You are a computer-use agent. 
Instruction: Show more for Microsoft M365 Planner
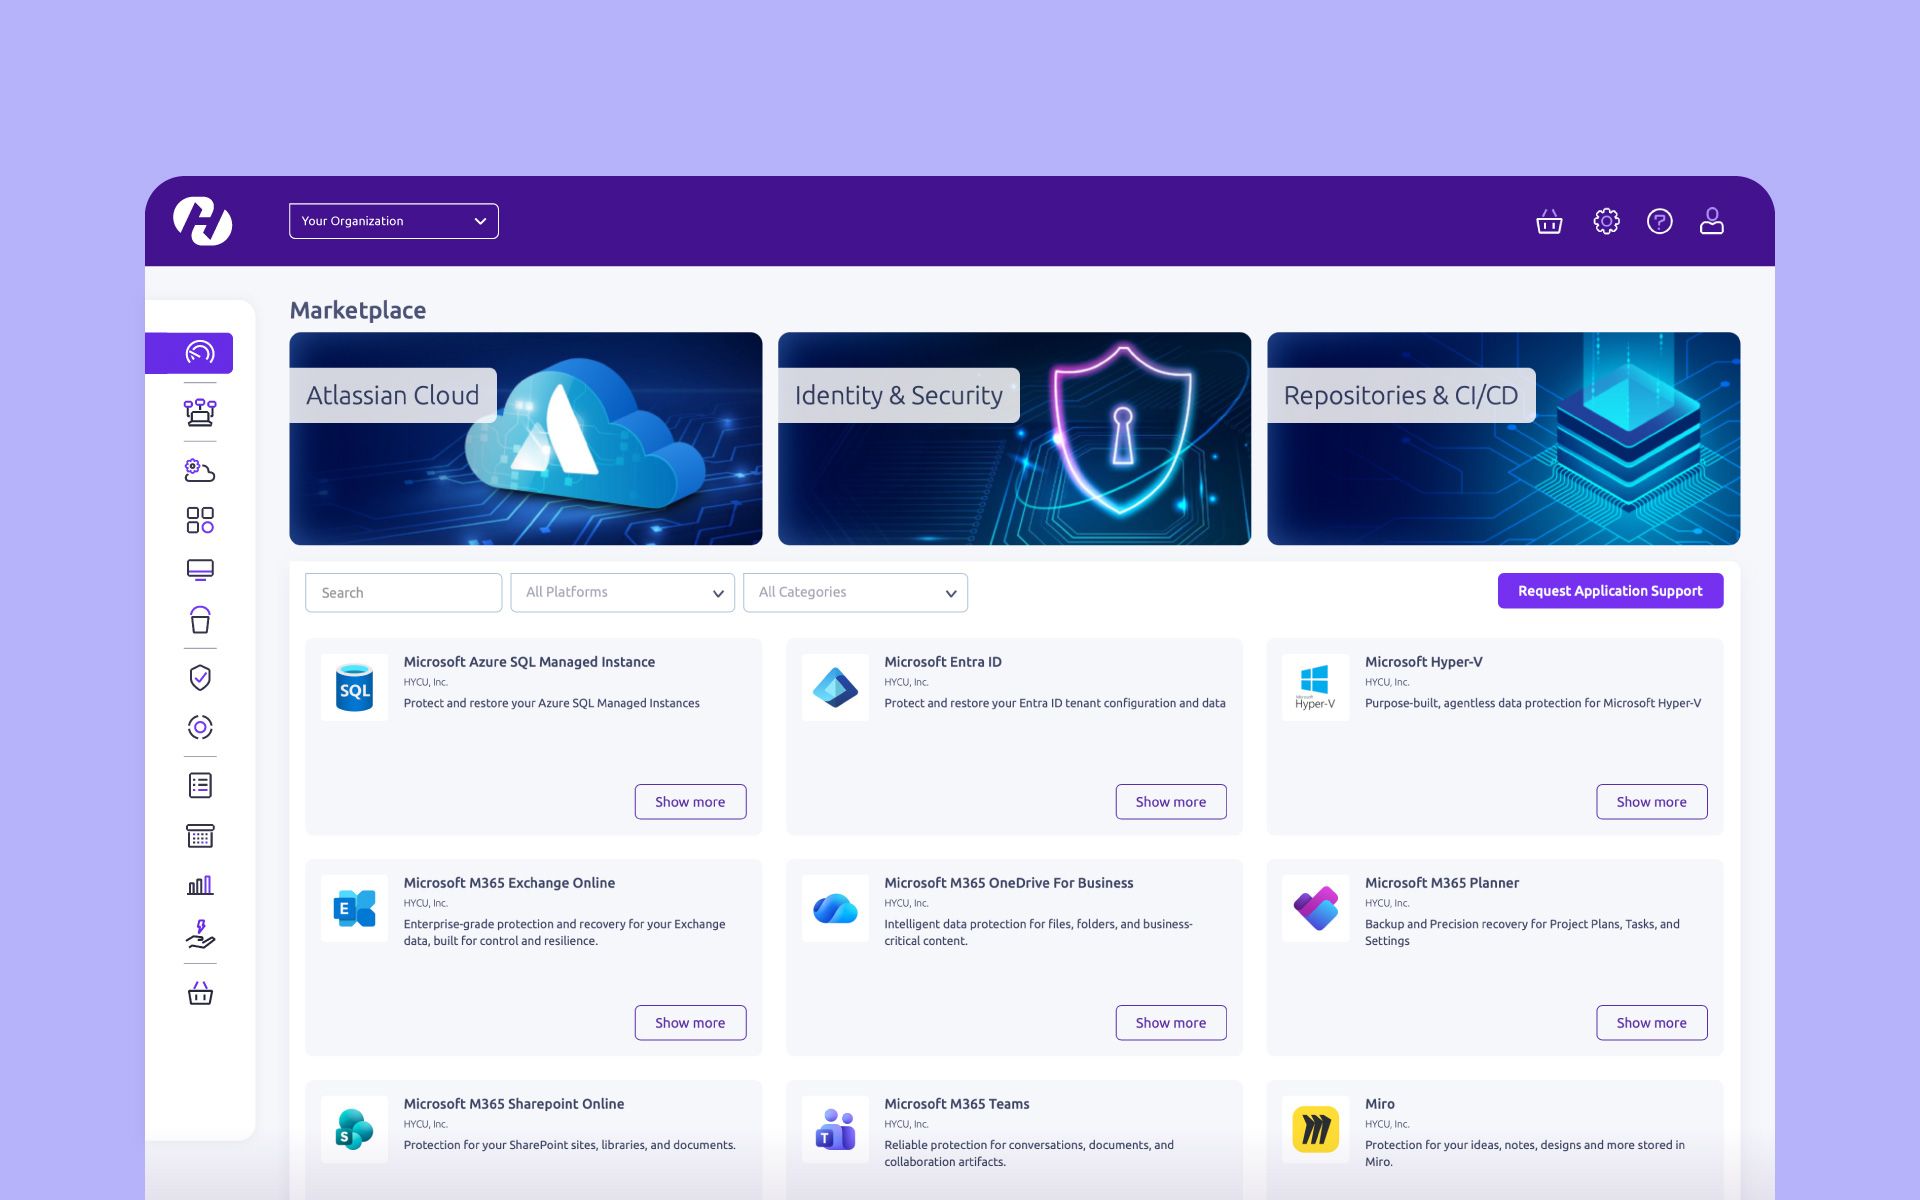pyautogui.click(x=1652, y=1023)
